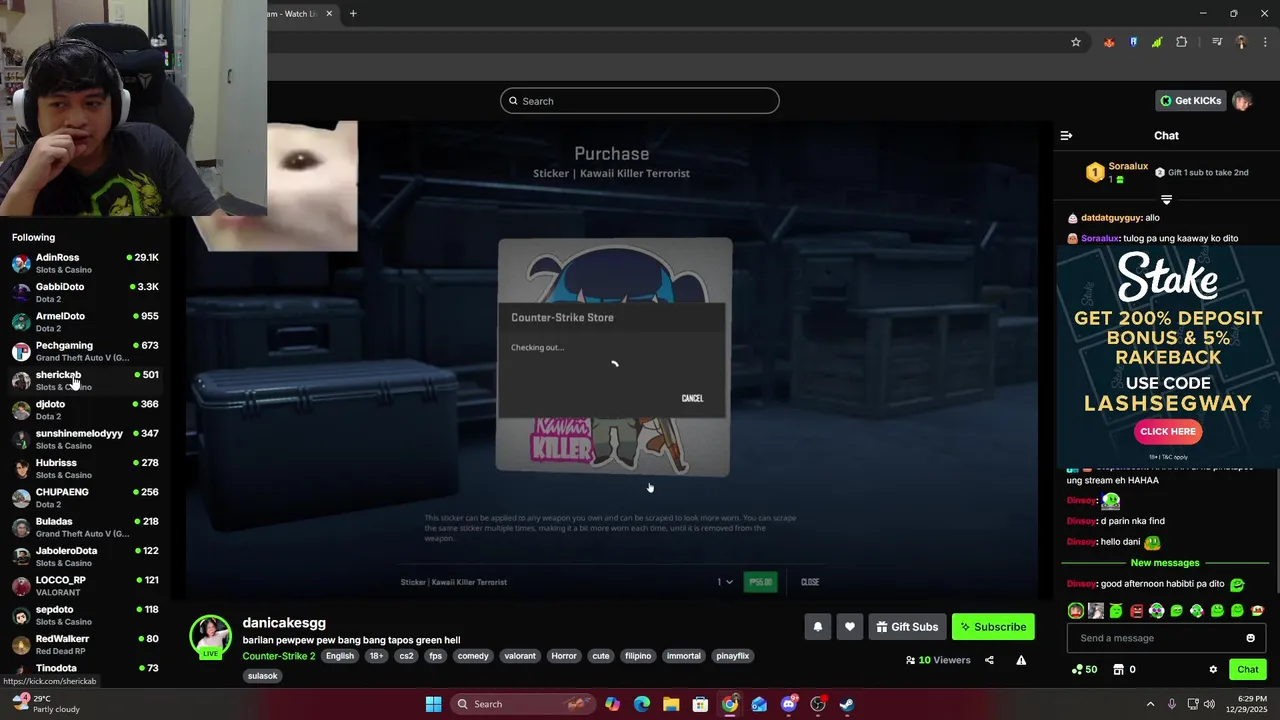
Task: Click CLOSE in purchase screen
Action: click(810, 582)
